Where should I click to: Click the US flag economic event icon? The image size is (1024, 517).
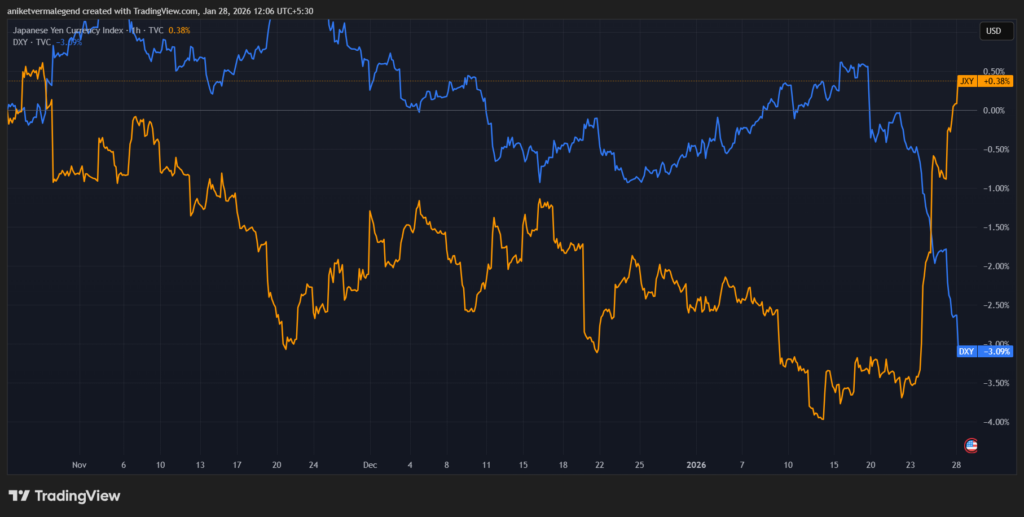click(969, 444)
